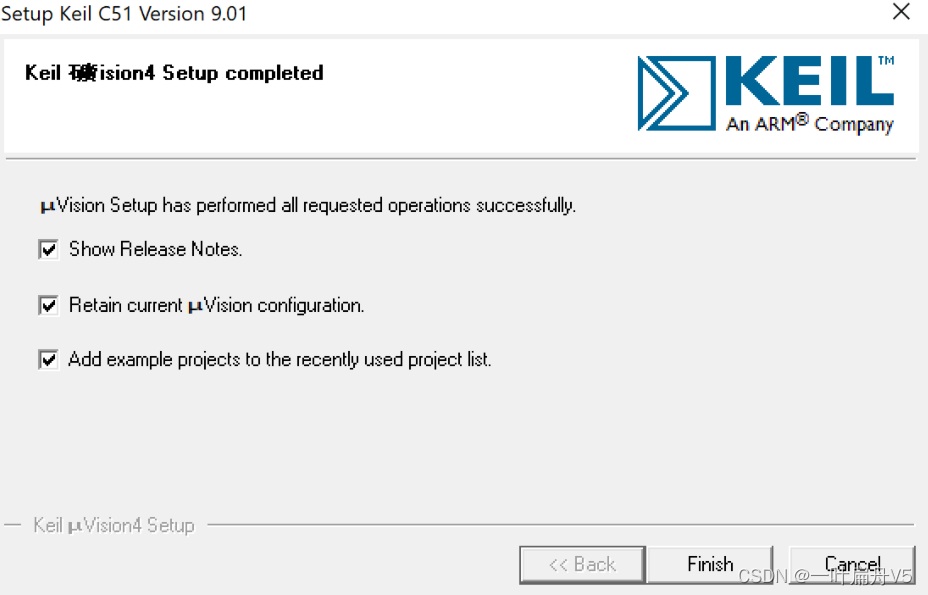Click the KEIL wordmark in the header
This screenshot has width=928, height=595.
pos(809,81)
